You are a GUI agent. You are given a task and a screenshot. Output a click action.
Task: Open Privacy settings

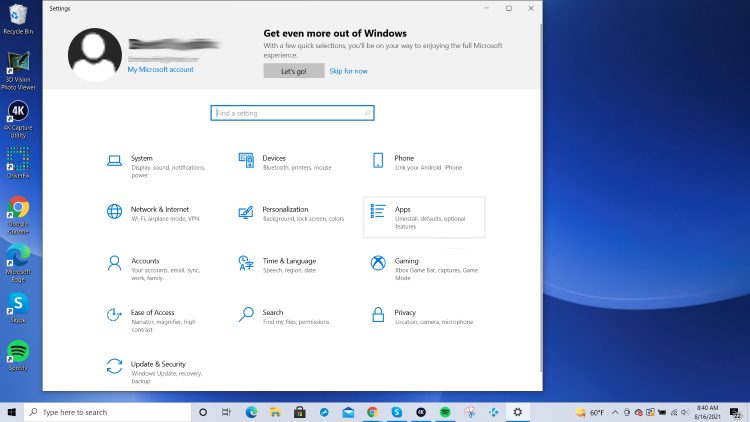point(424,316)
